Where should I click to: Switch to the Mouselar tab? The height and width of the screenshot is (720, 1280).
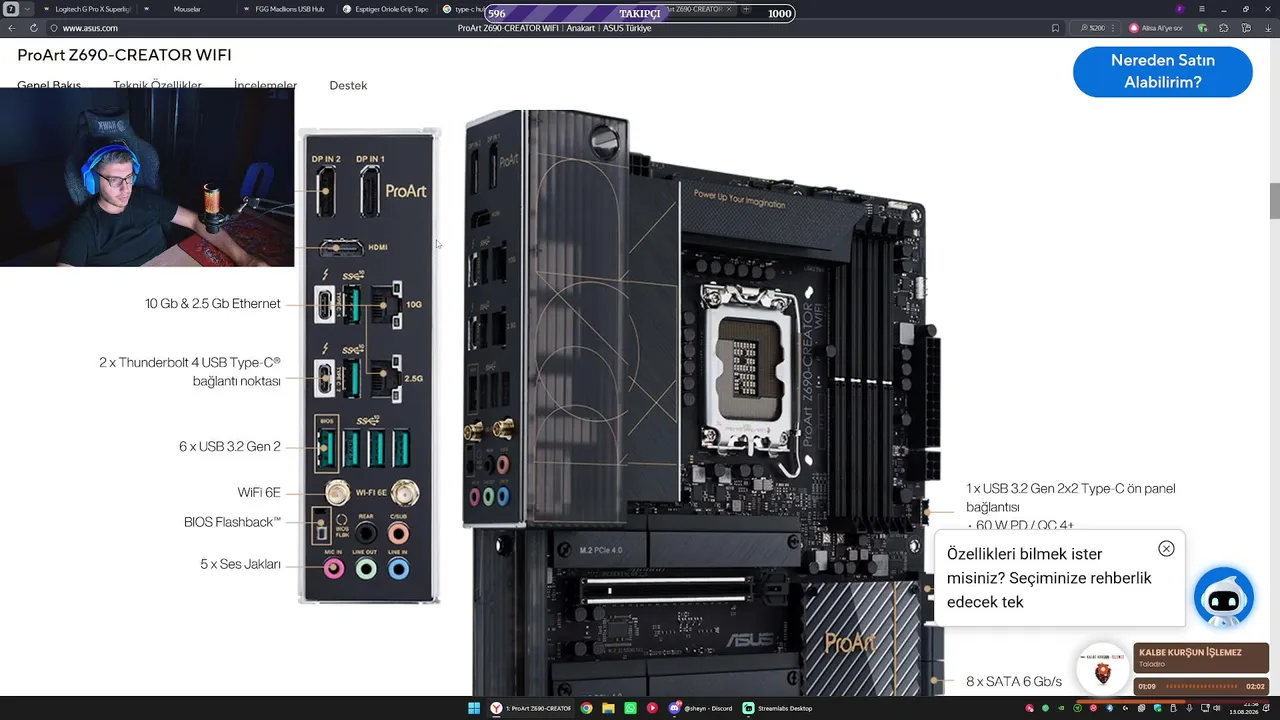pos(185,9)
